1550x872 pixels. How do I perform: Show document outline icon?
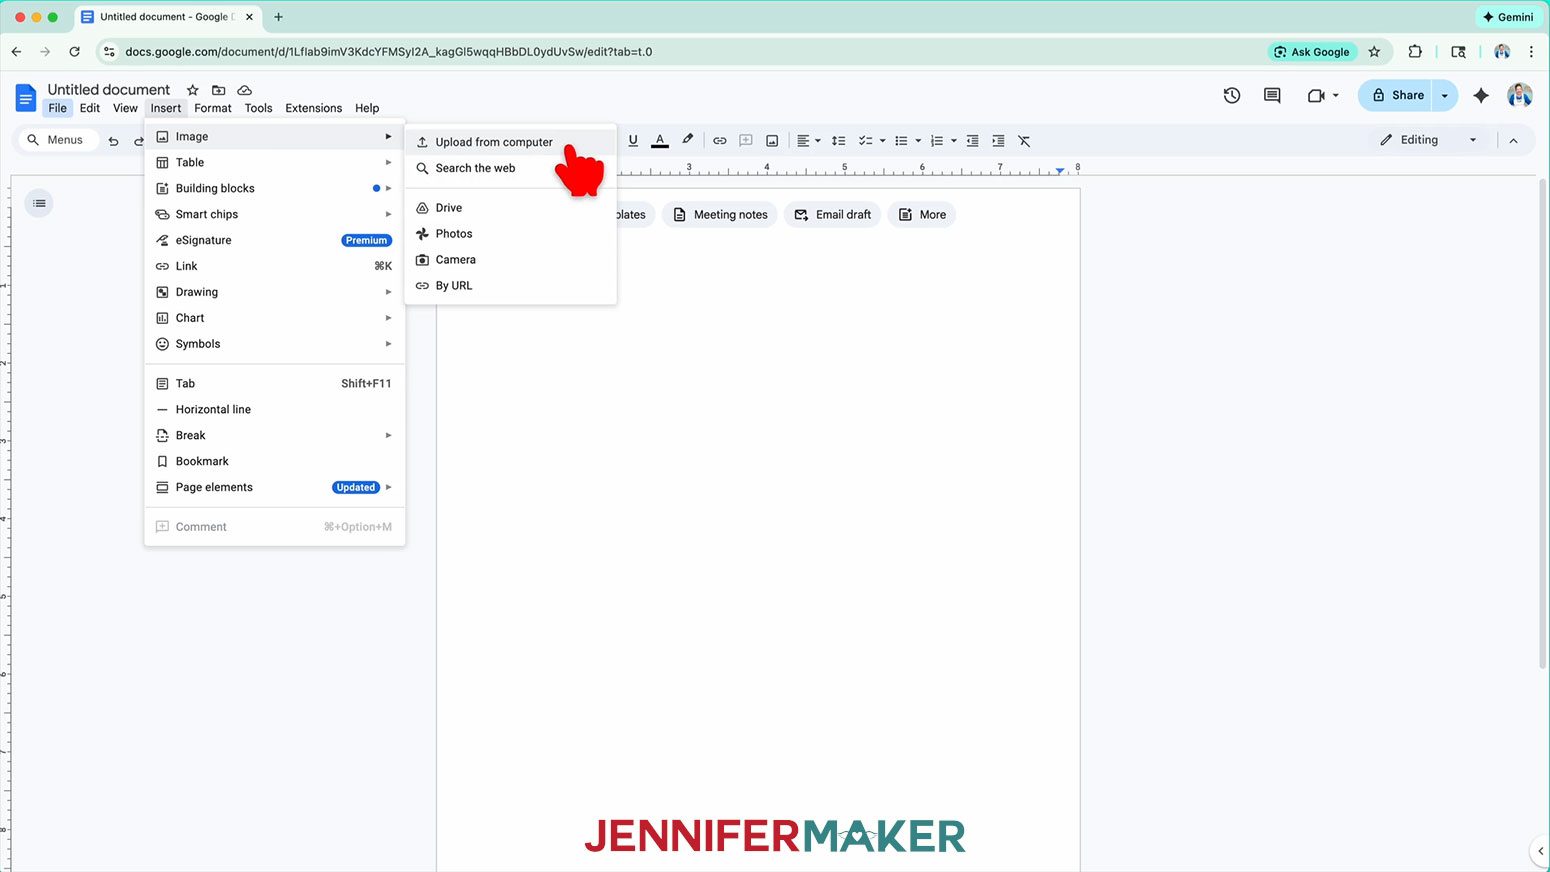point(39,203)
